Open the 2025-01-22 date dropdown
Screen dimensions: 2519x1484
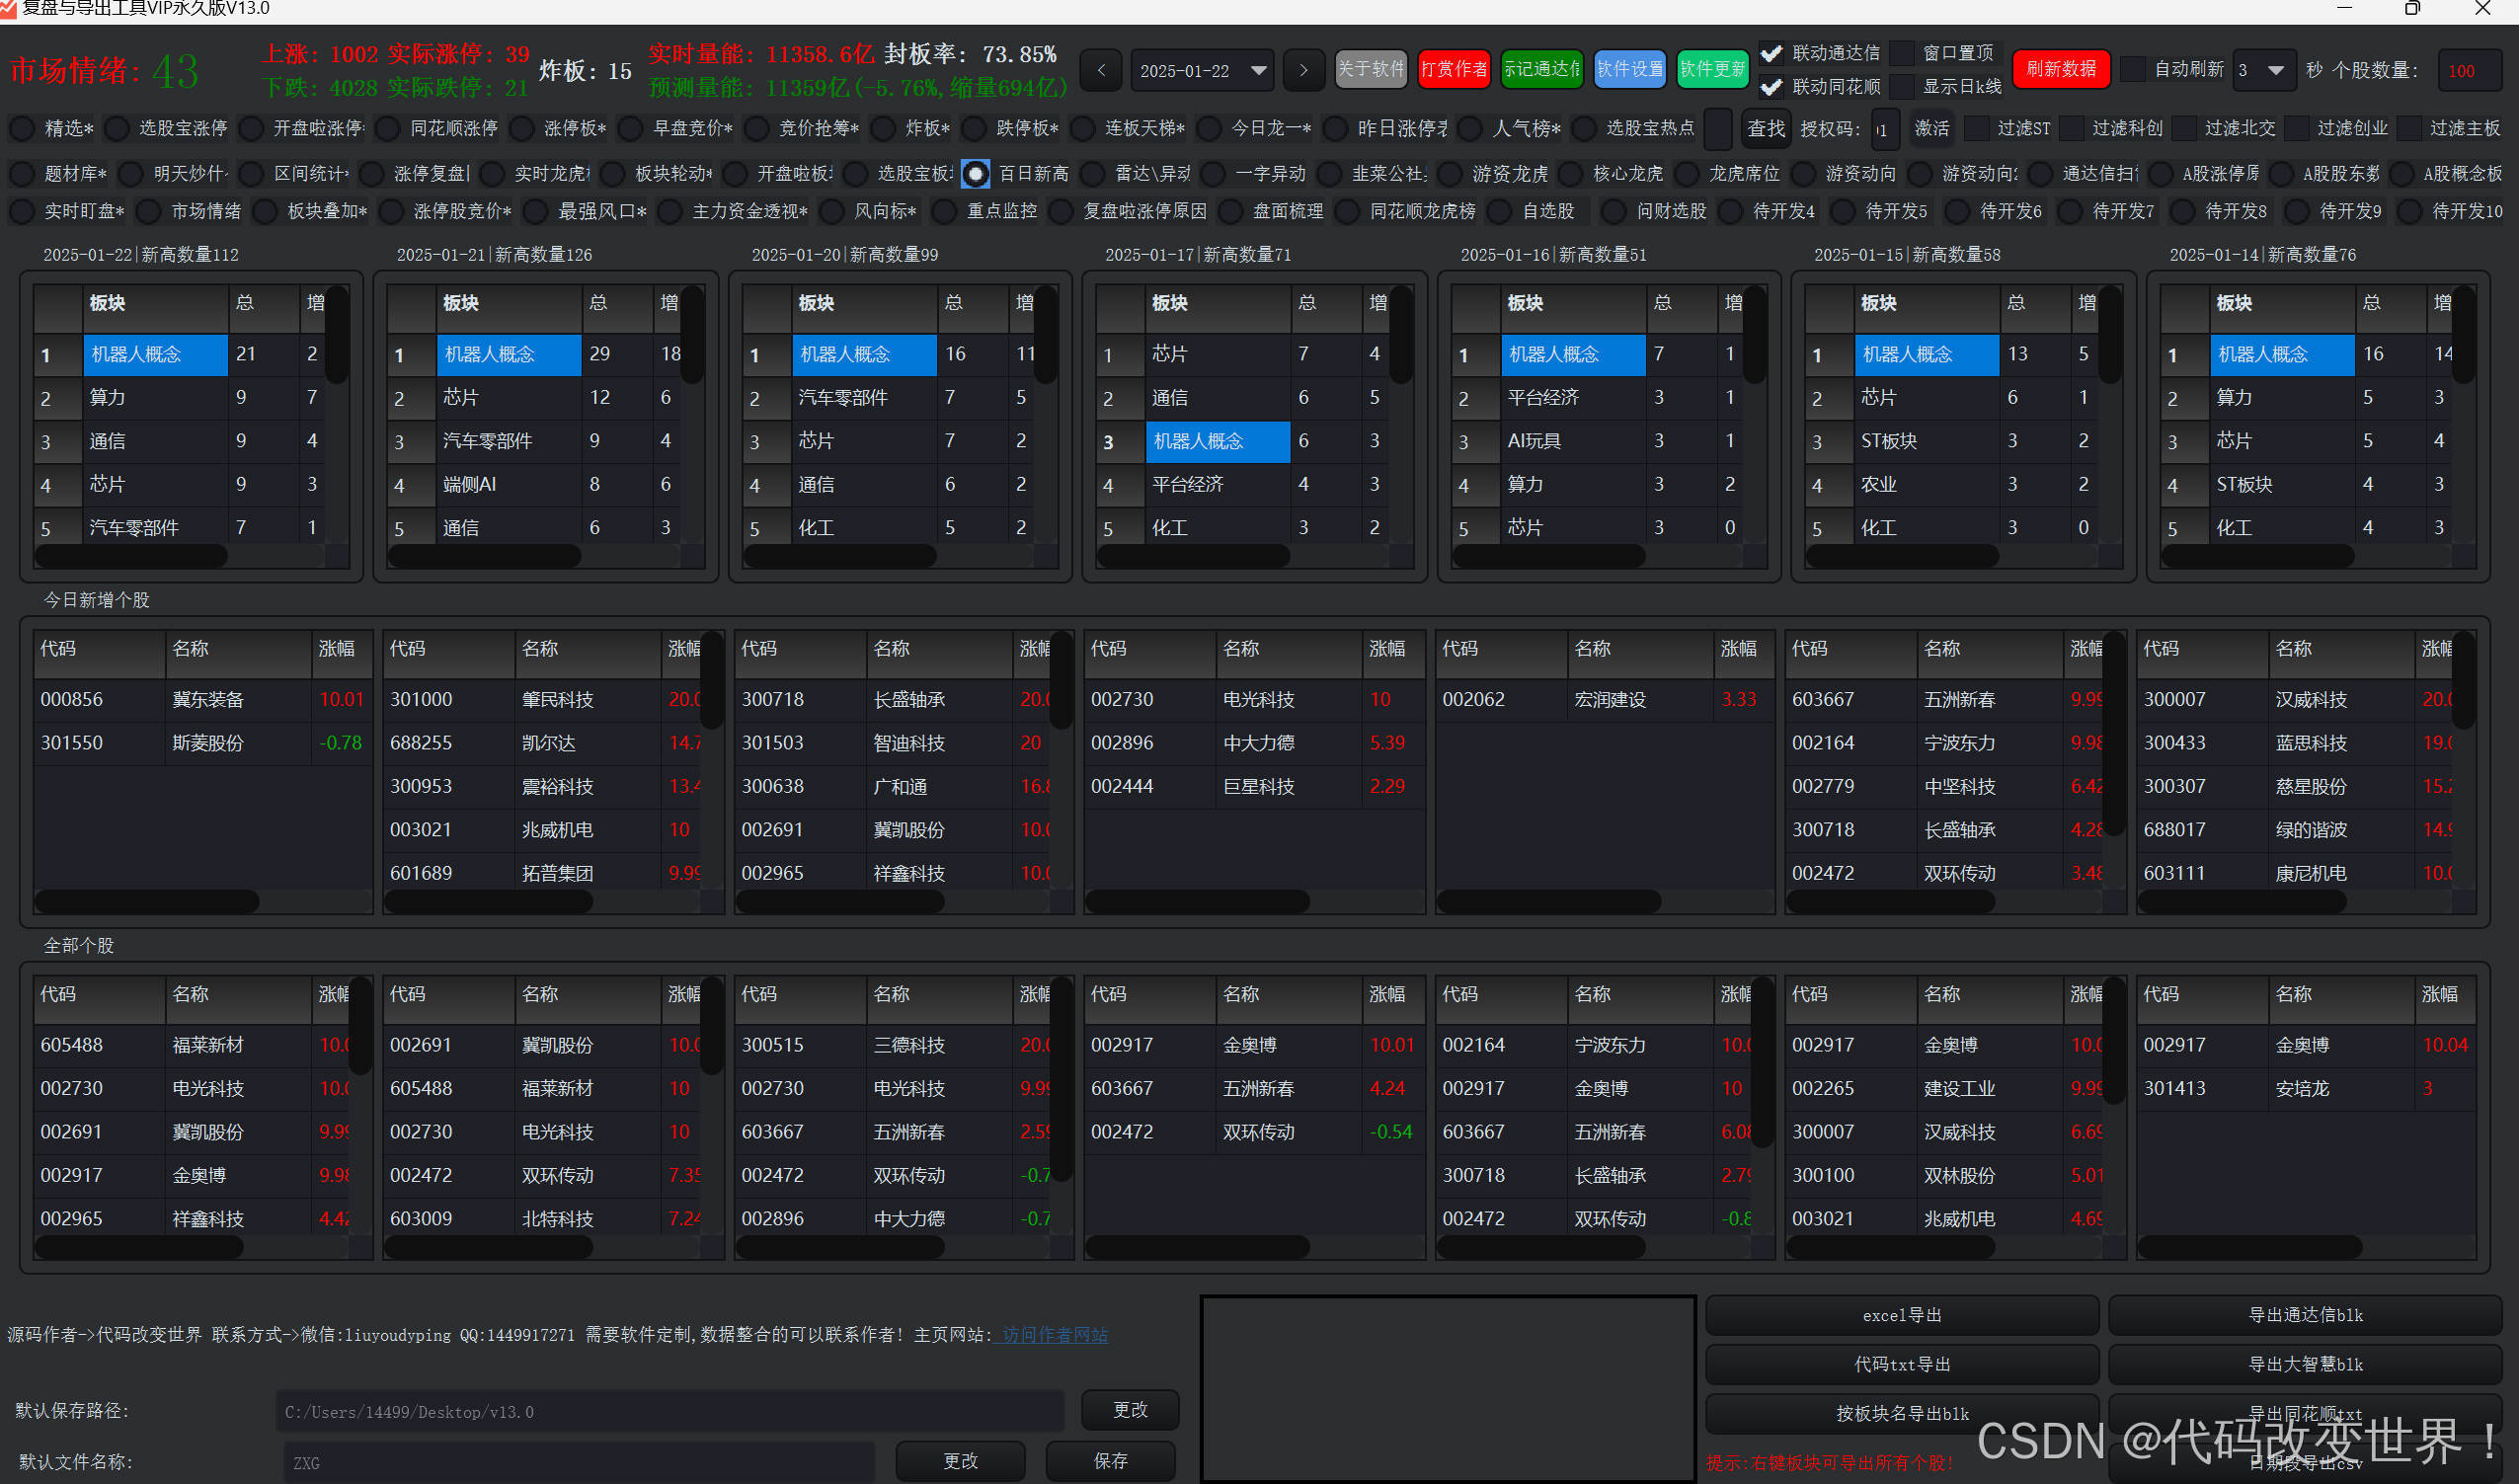tap(1258, 71)
